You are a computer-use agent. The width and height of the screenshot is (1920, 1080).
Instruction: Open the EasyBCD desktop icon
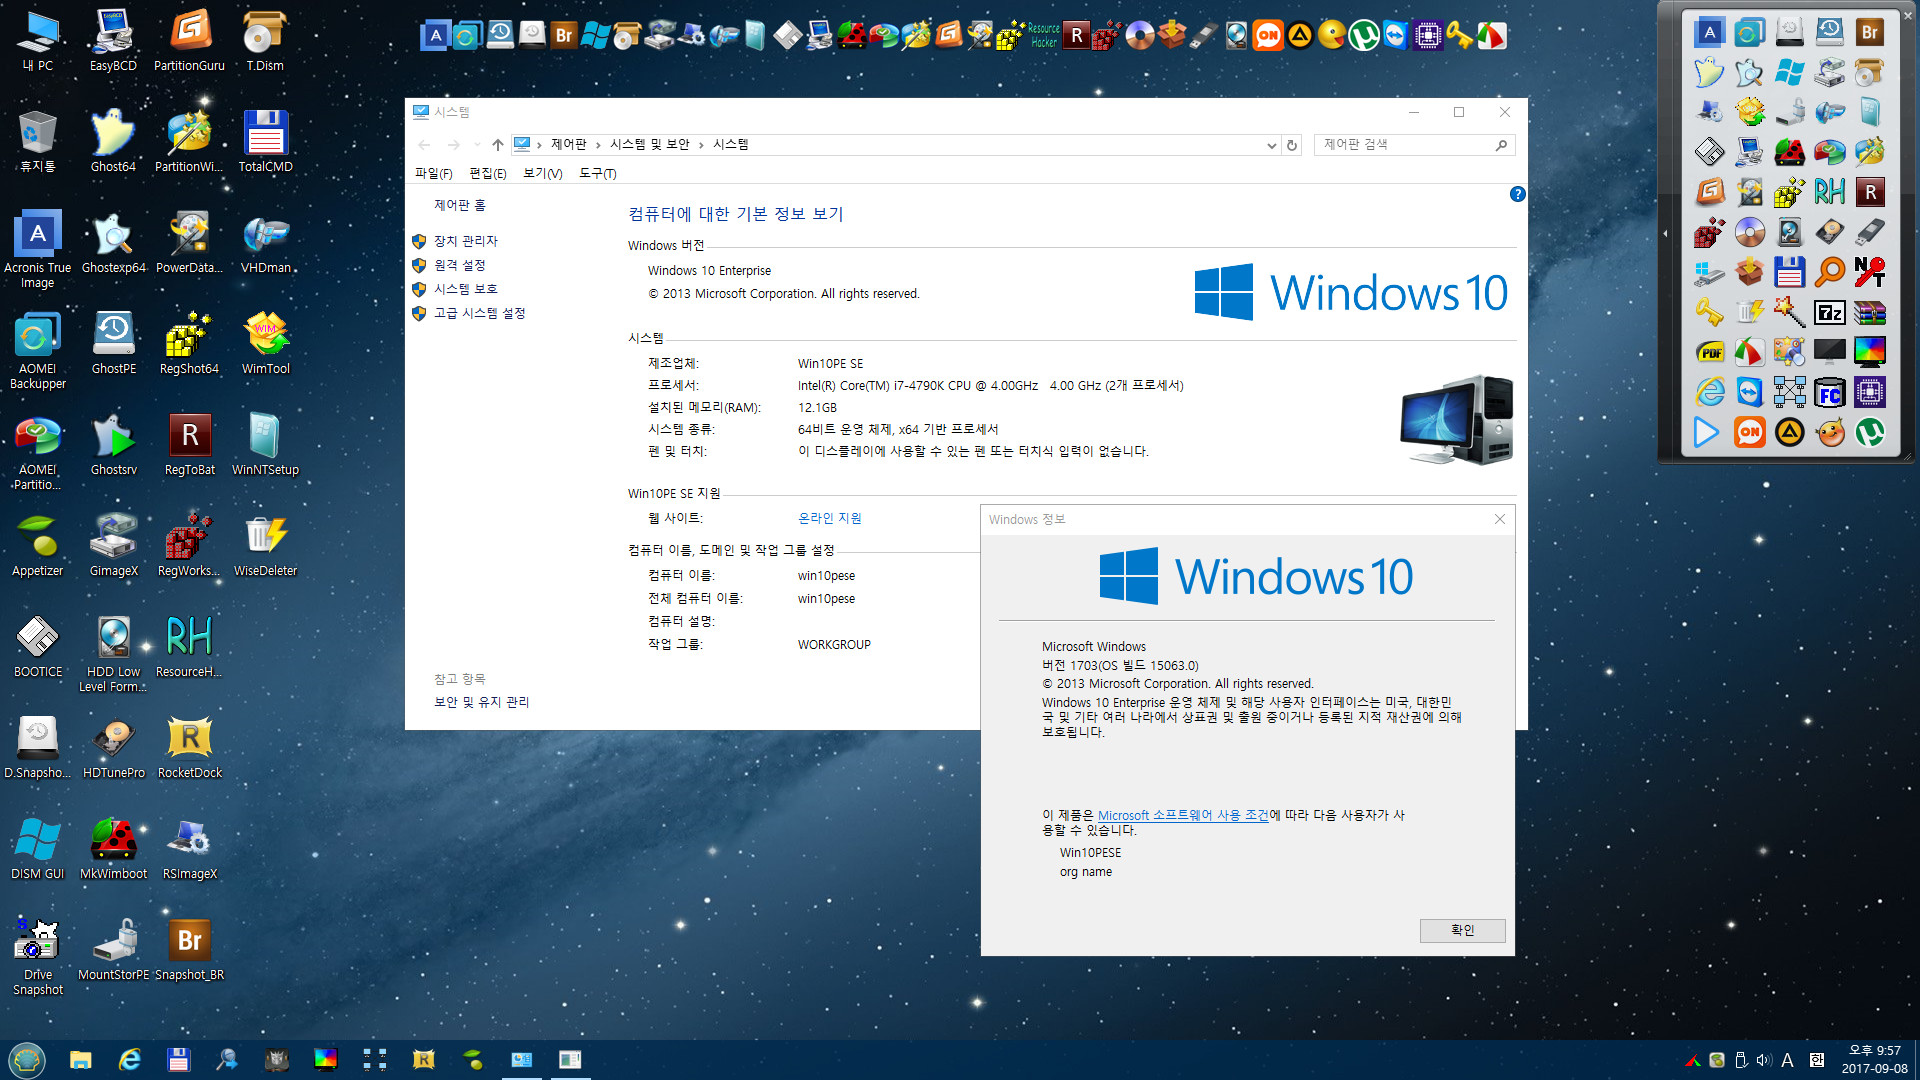113,40
